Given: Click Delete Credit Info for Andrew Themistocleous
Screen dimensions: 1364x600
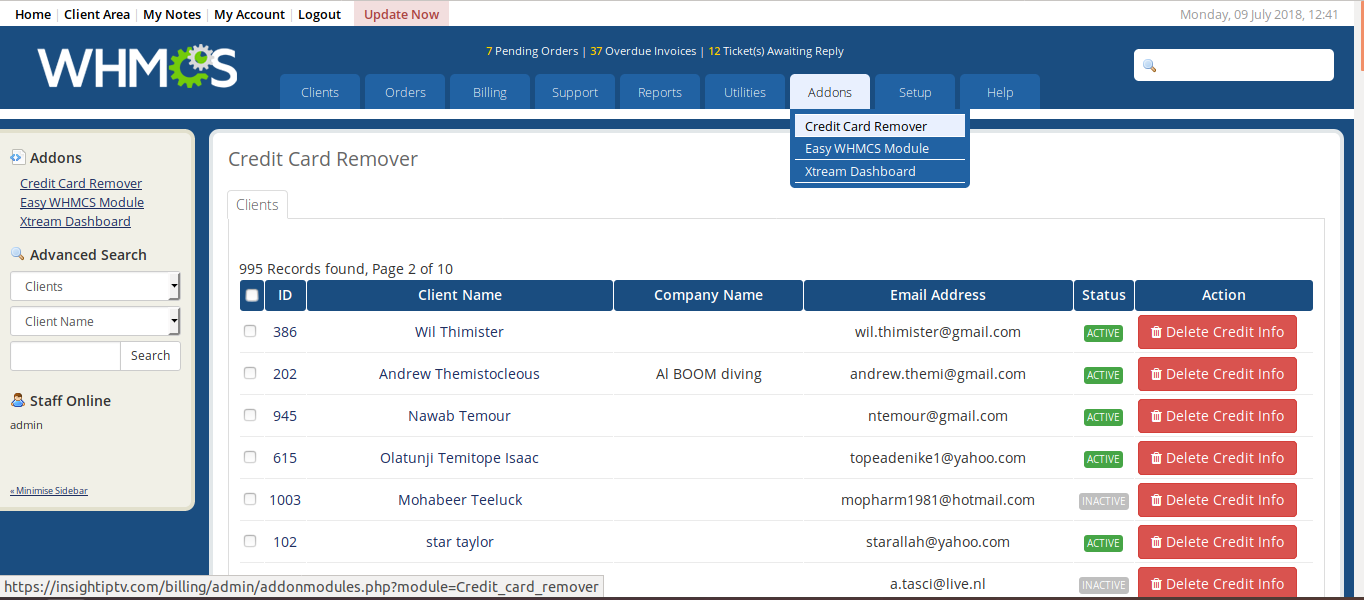Looking at the screenshot, I should [1216, 374].
